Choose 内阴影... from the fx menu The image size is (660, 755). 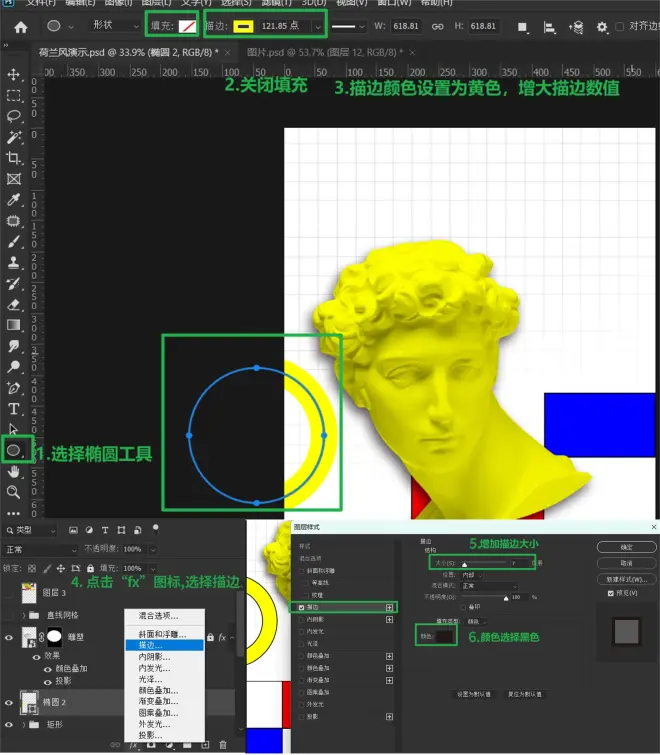165,657
